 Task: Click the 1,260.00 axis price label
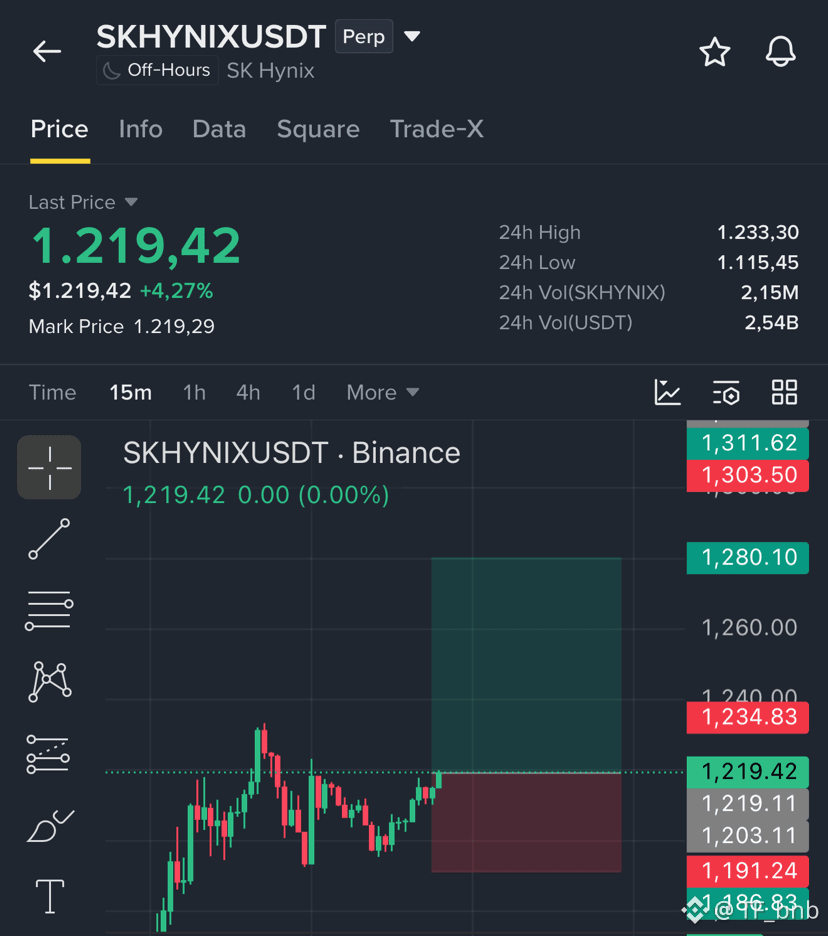(749, 628)
